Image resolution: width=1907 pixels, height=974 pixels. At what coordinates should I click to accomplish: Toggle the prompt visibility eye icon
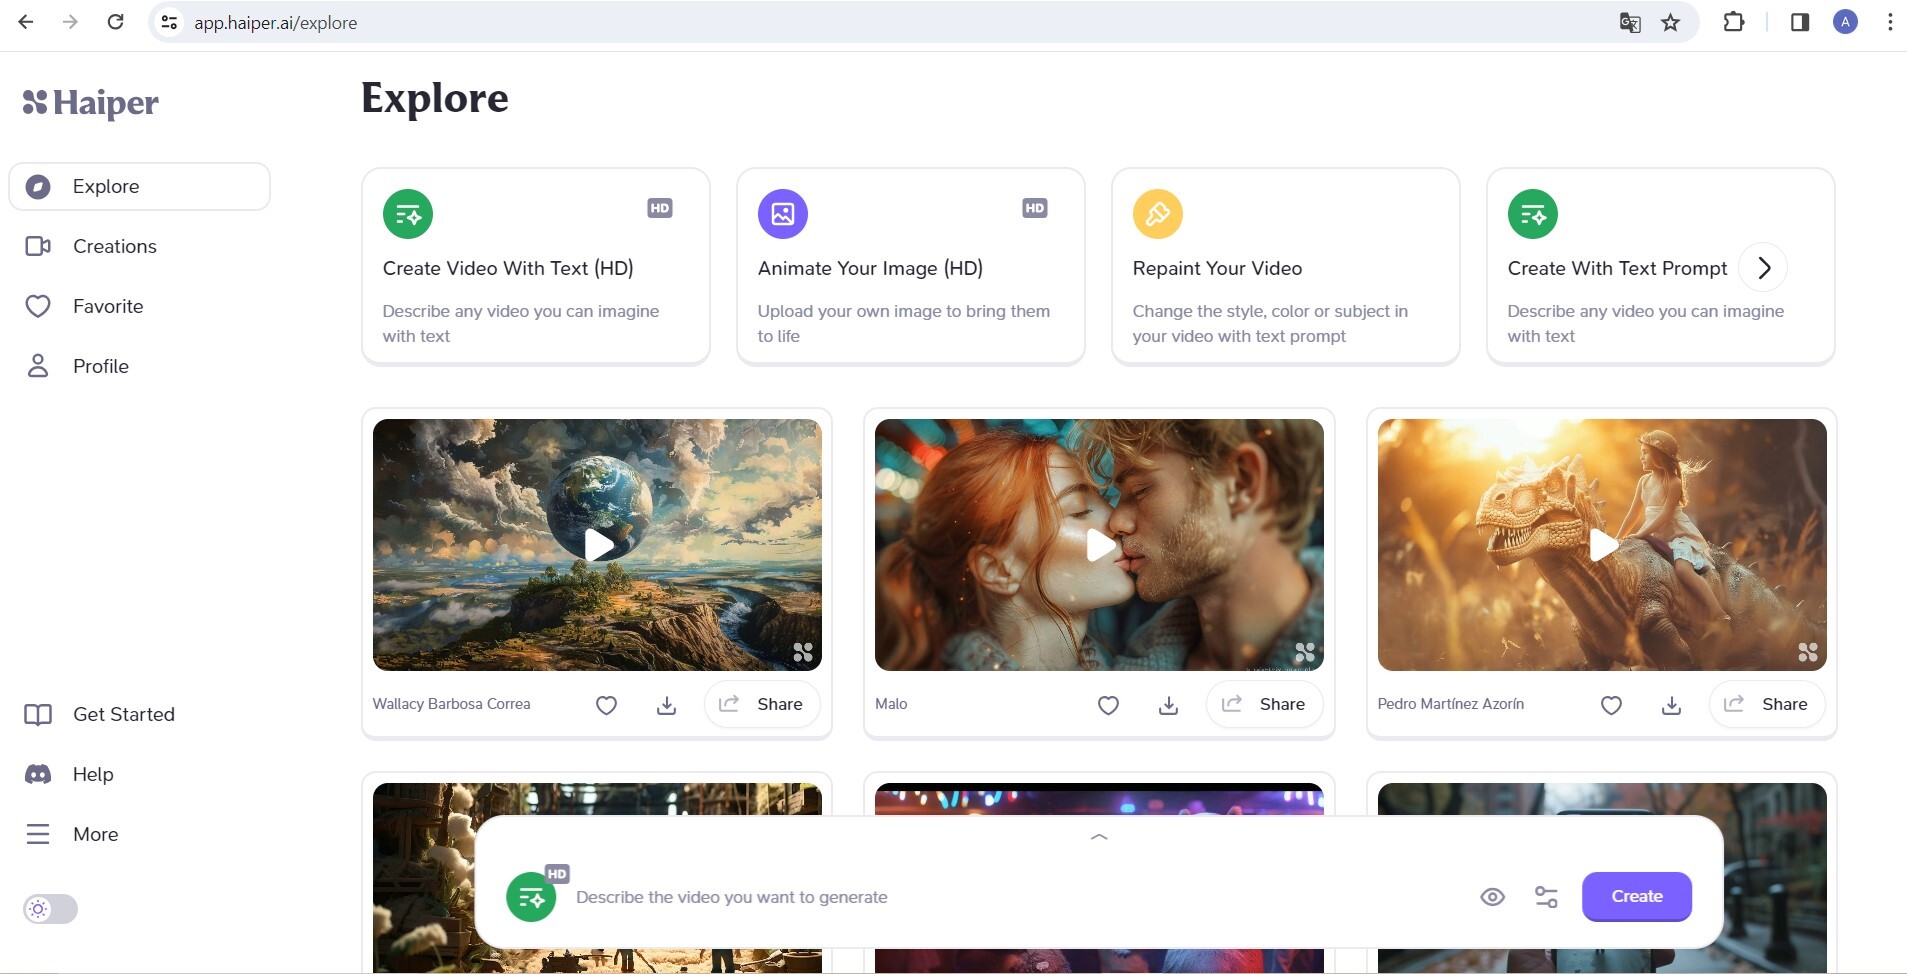[x=1492, y=897]
